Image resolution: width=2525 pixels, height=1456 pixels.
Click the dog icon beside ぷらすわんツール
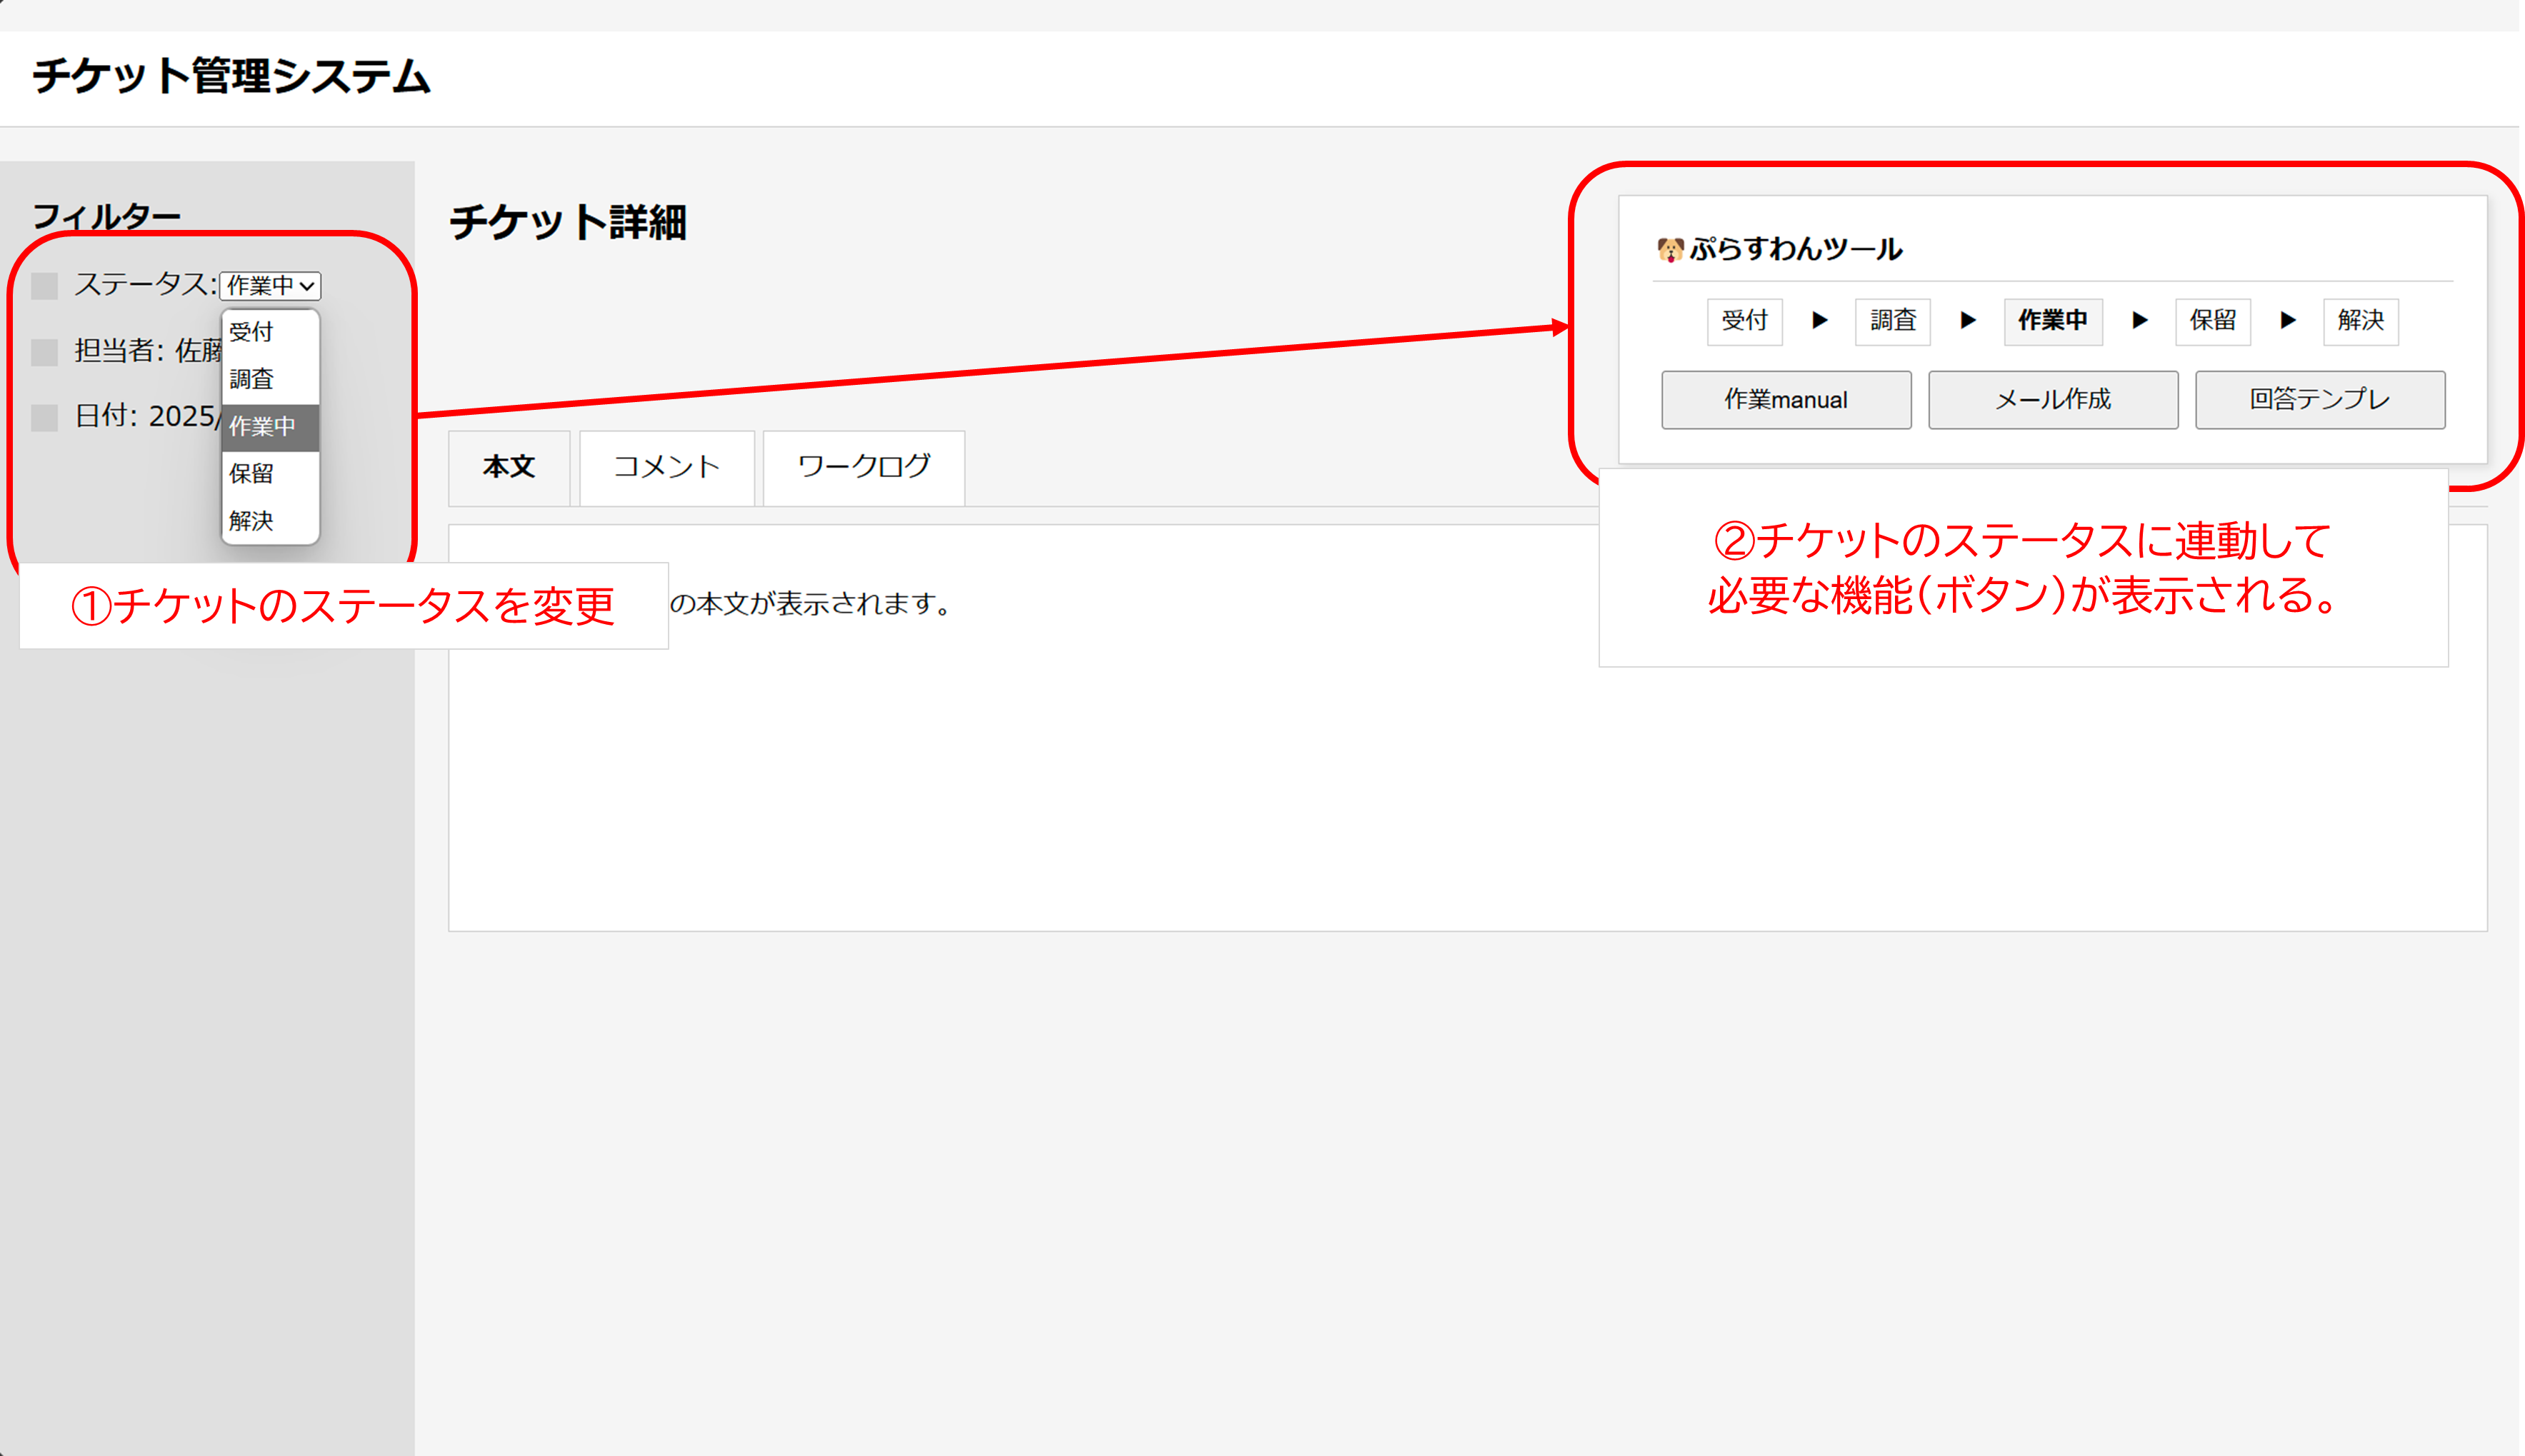click(x=1670, y=249)
